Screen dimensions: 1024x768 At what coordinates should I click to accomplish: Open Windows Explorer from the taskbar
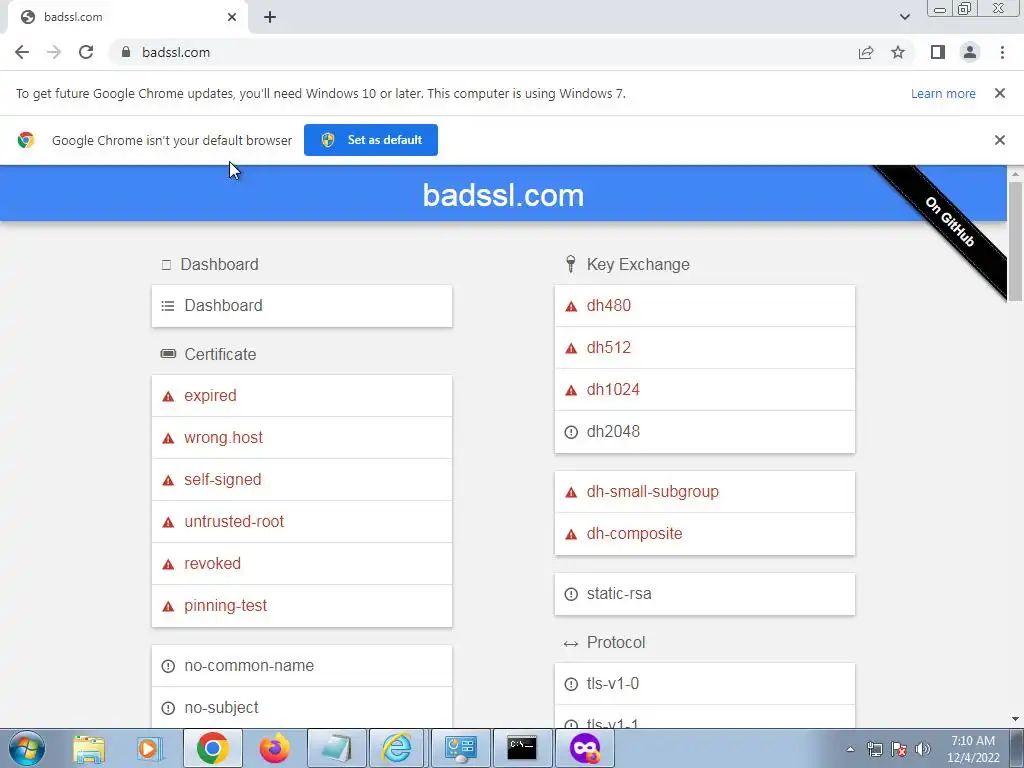tap(89, 748)
